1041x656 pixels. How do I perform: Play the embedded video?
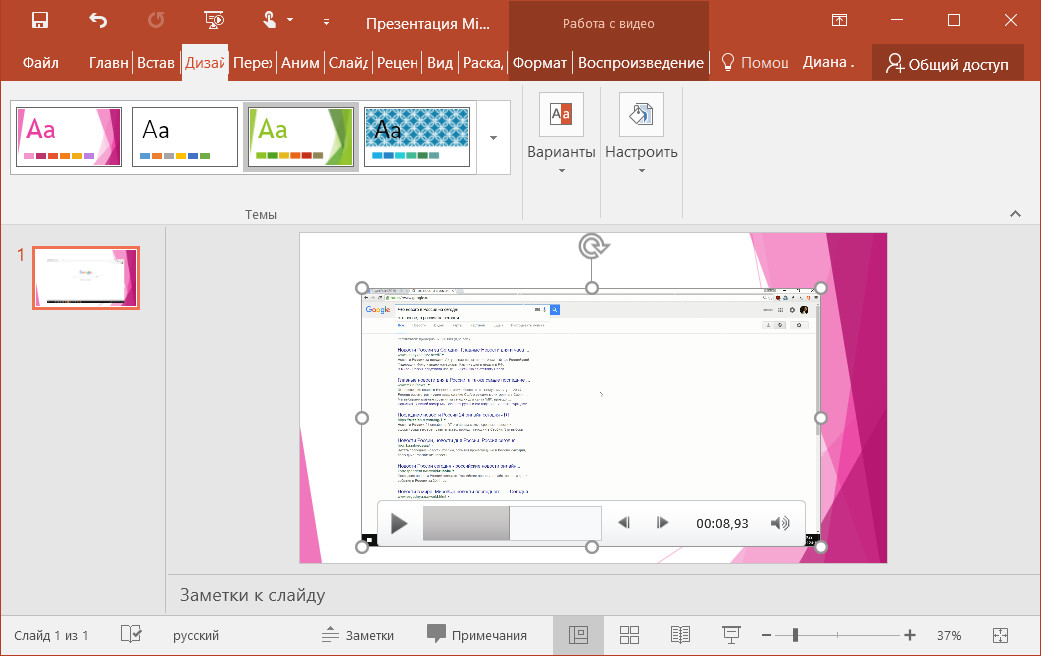point(397,522)
